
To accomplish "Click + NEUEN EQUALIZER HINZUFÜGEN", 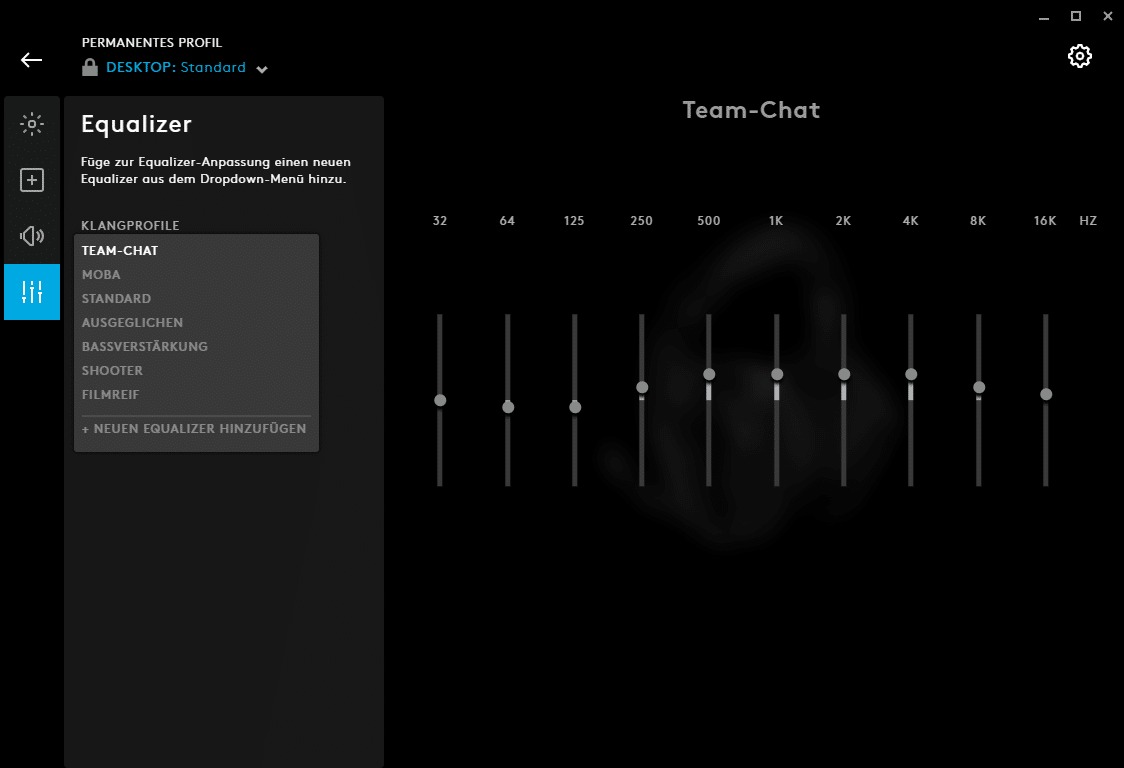I will click(x=194, y=429).
